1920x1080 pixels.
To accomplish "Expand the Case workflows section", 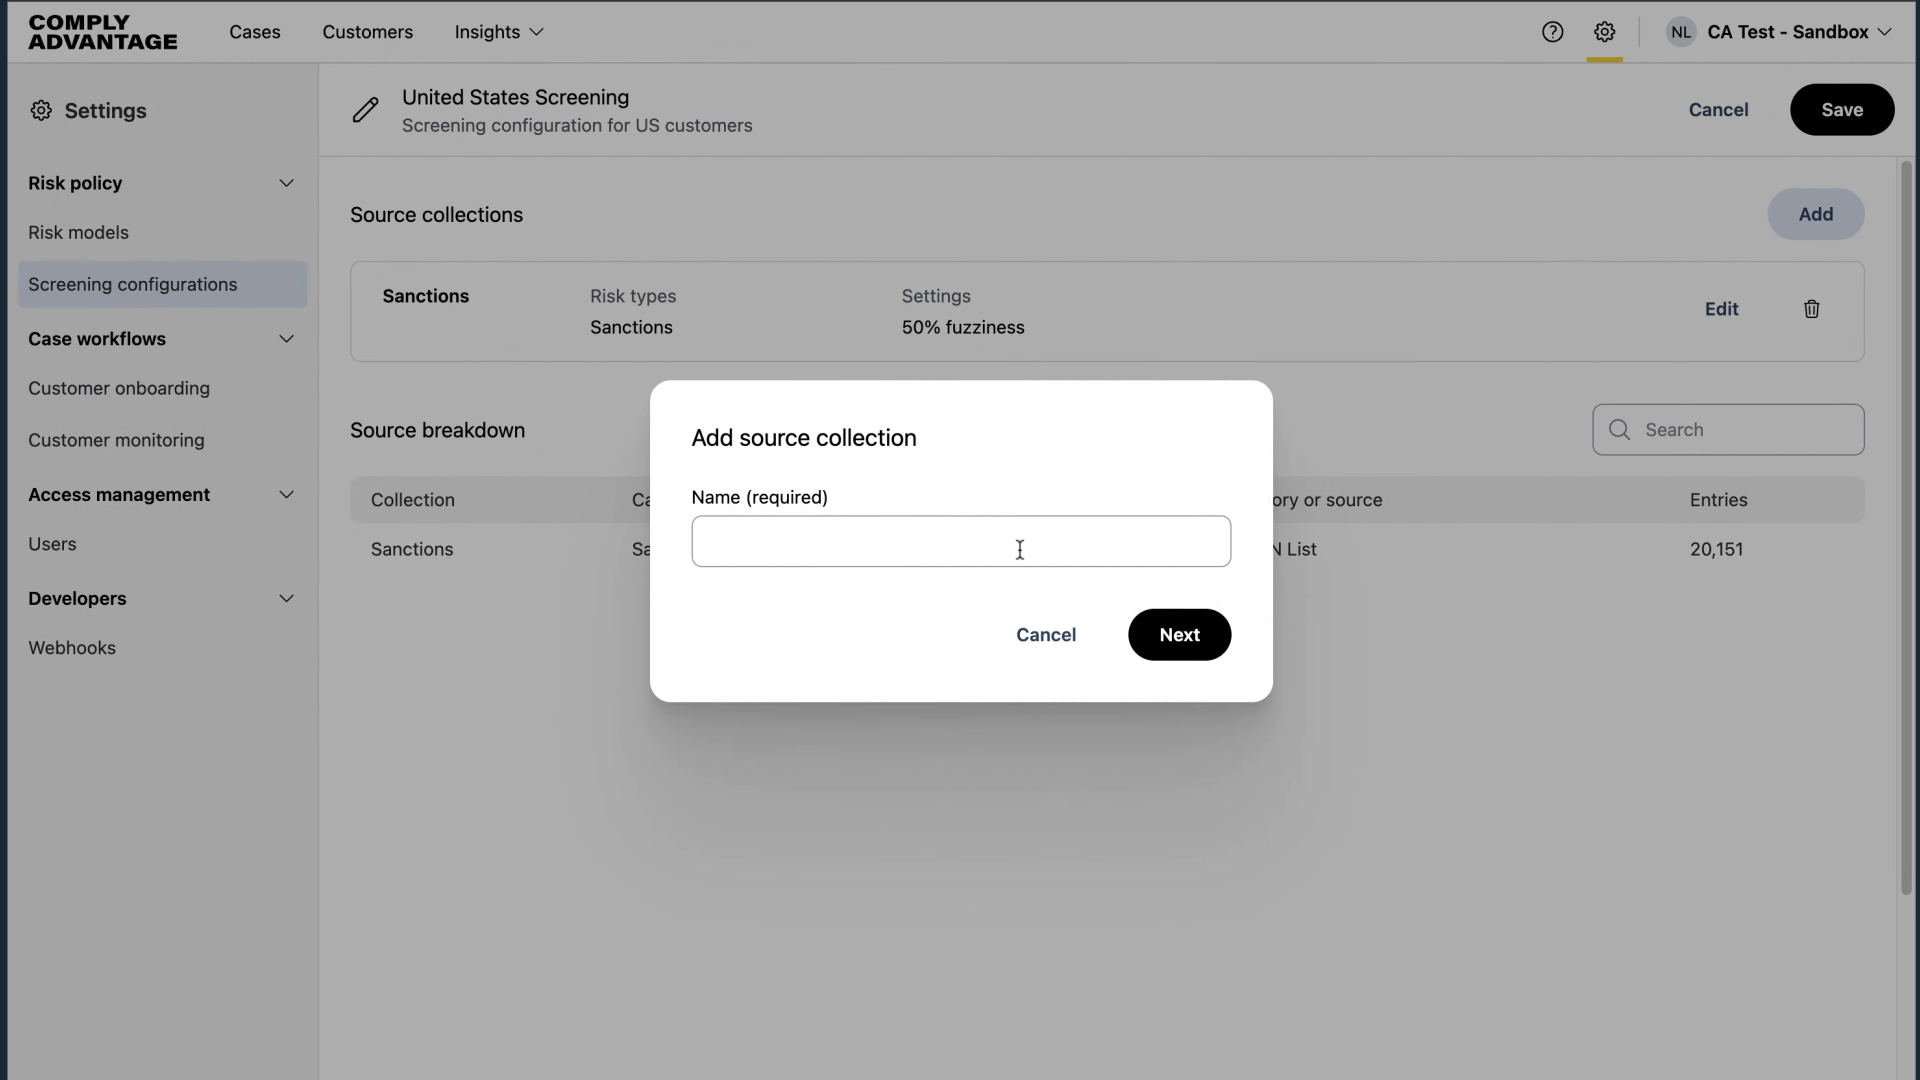I will click(287, 339).
